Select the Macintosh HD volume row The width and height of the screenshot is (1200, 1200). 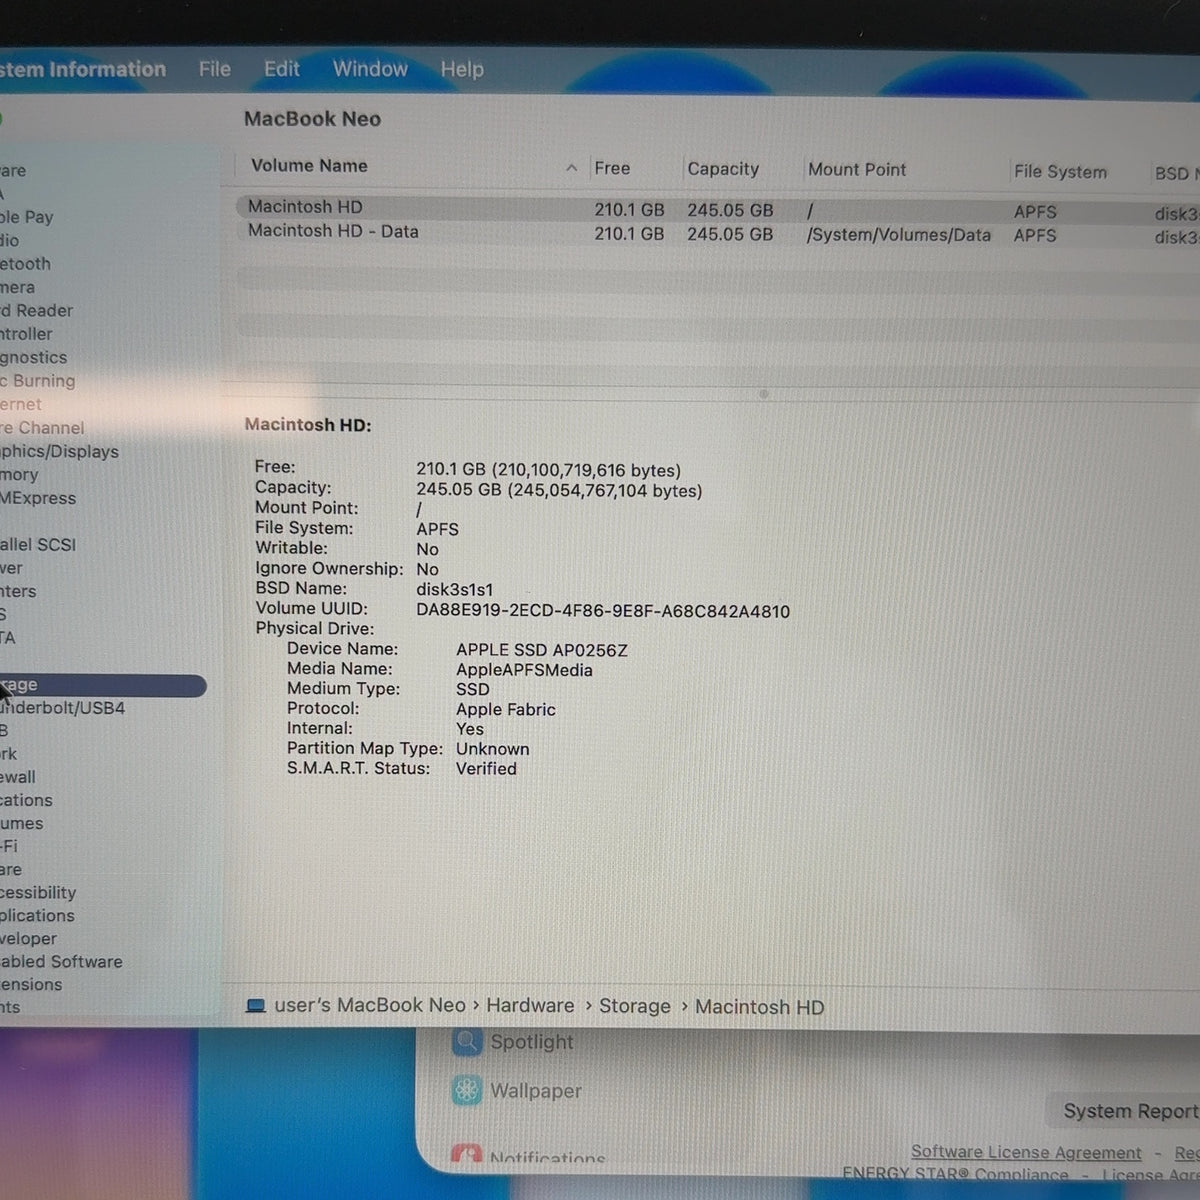click(x=718, y=209)
